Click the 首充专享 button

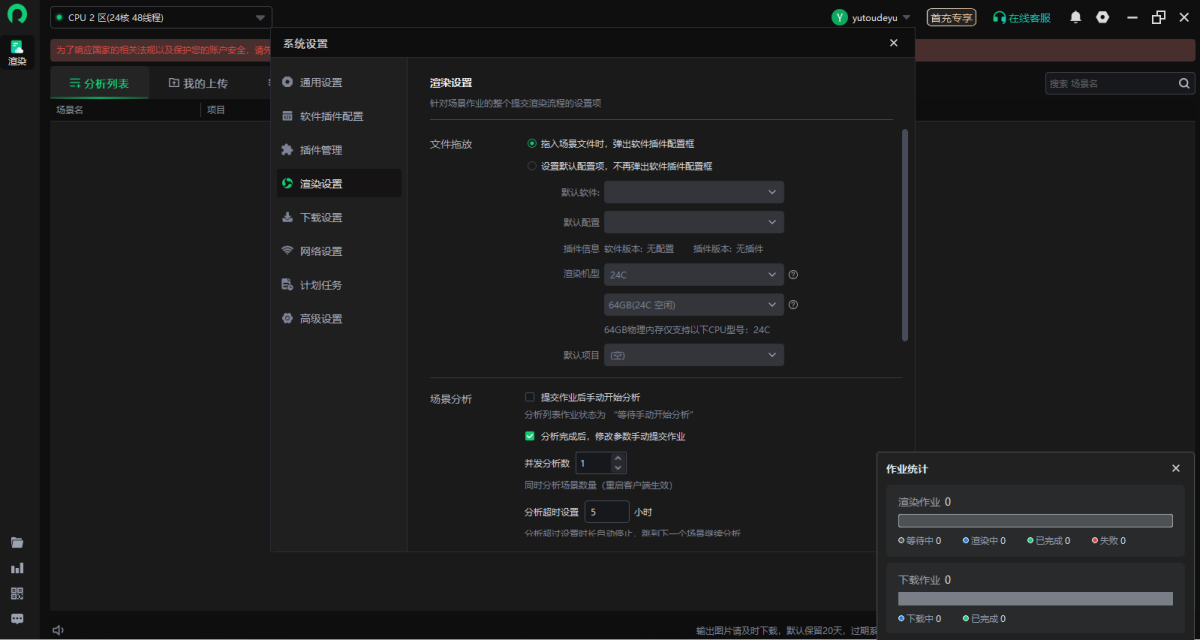click(x=951, y=17)
